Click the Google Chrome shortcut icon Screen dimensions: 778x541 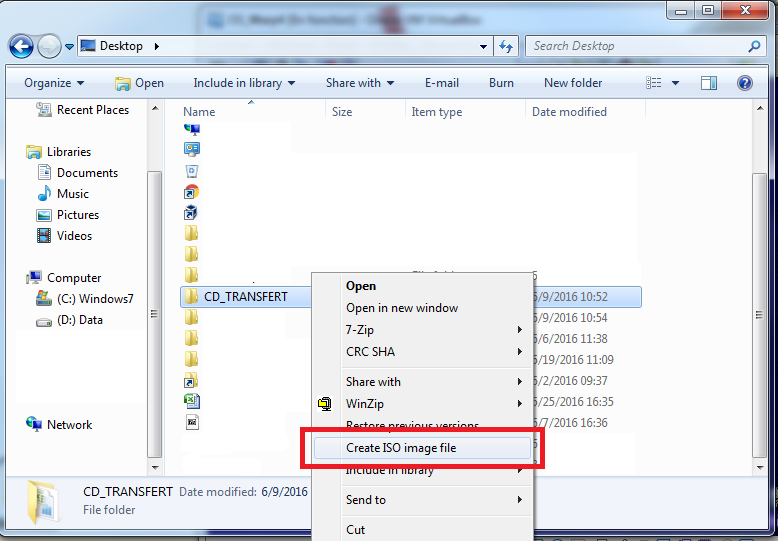pos(191,191)
